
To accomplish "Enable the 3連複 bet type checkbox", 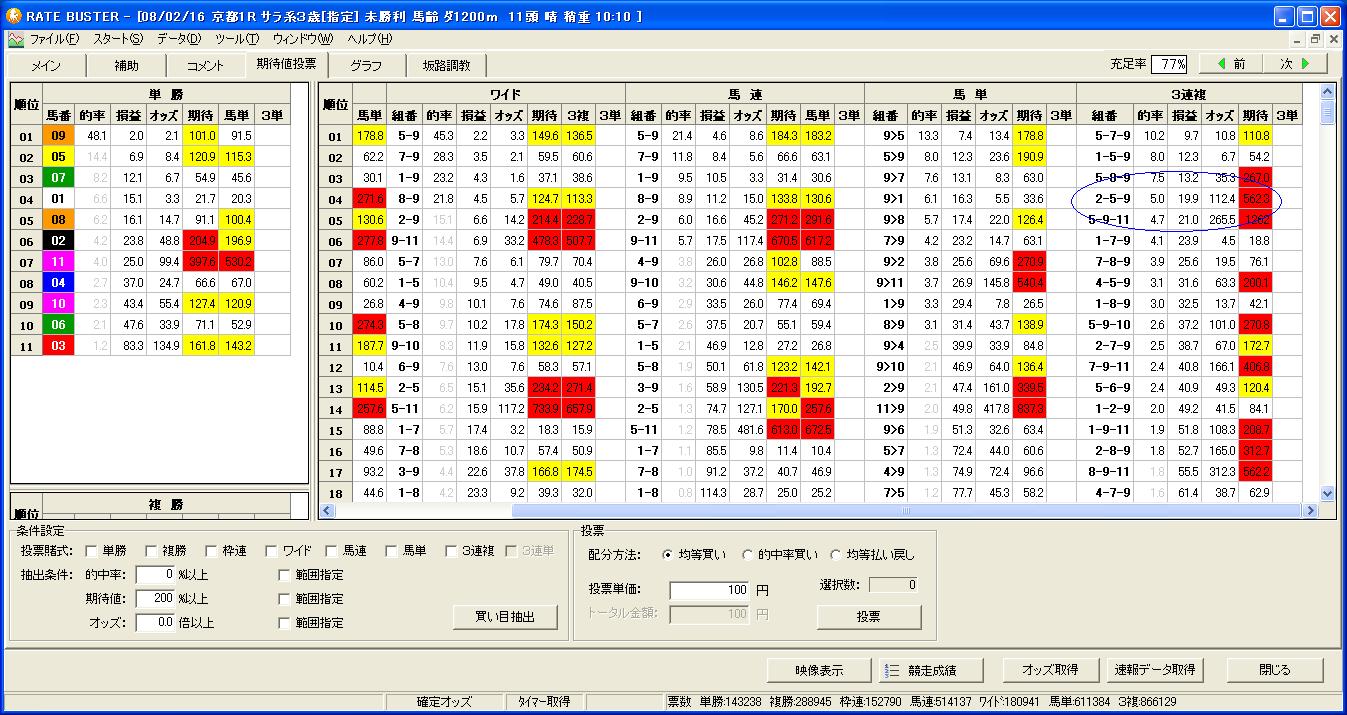I will (452, 551).
